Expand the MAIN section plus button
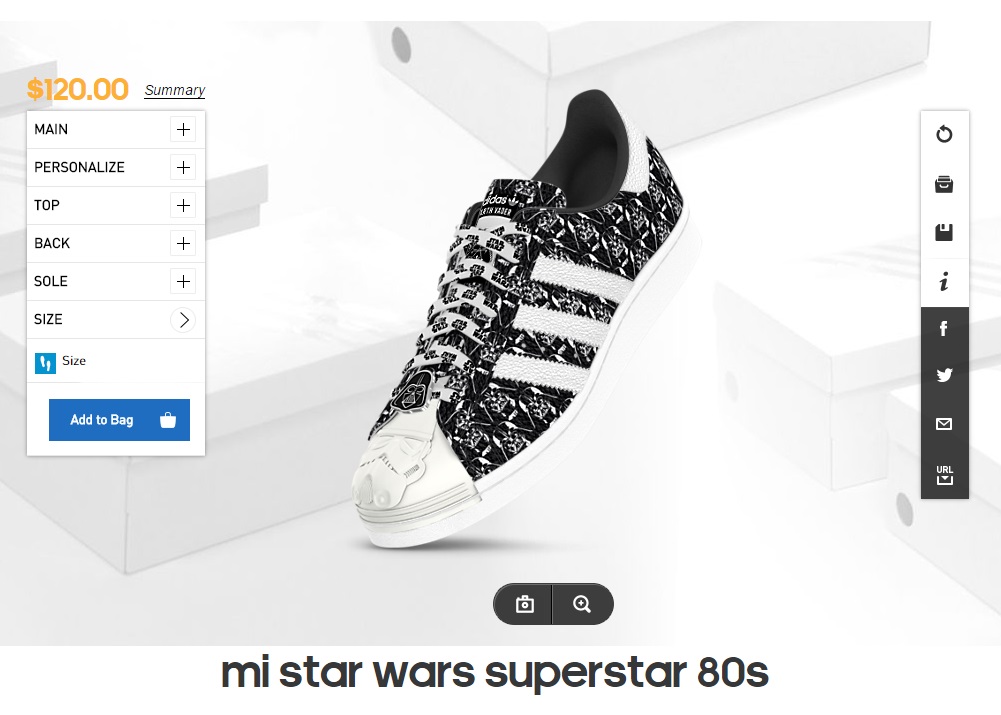The image size is (1001, 715). (183, 129)
